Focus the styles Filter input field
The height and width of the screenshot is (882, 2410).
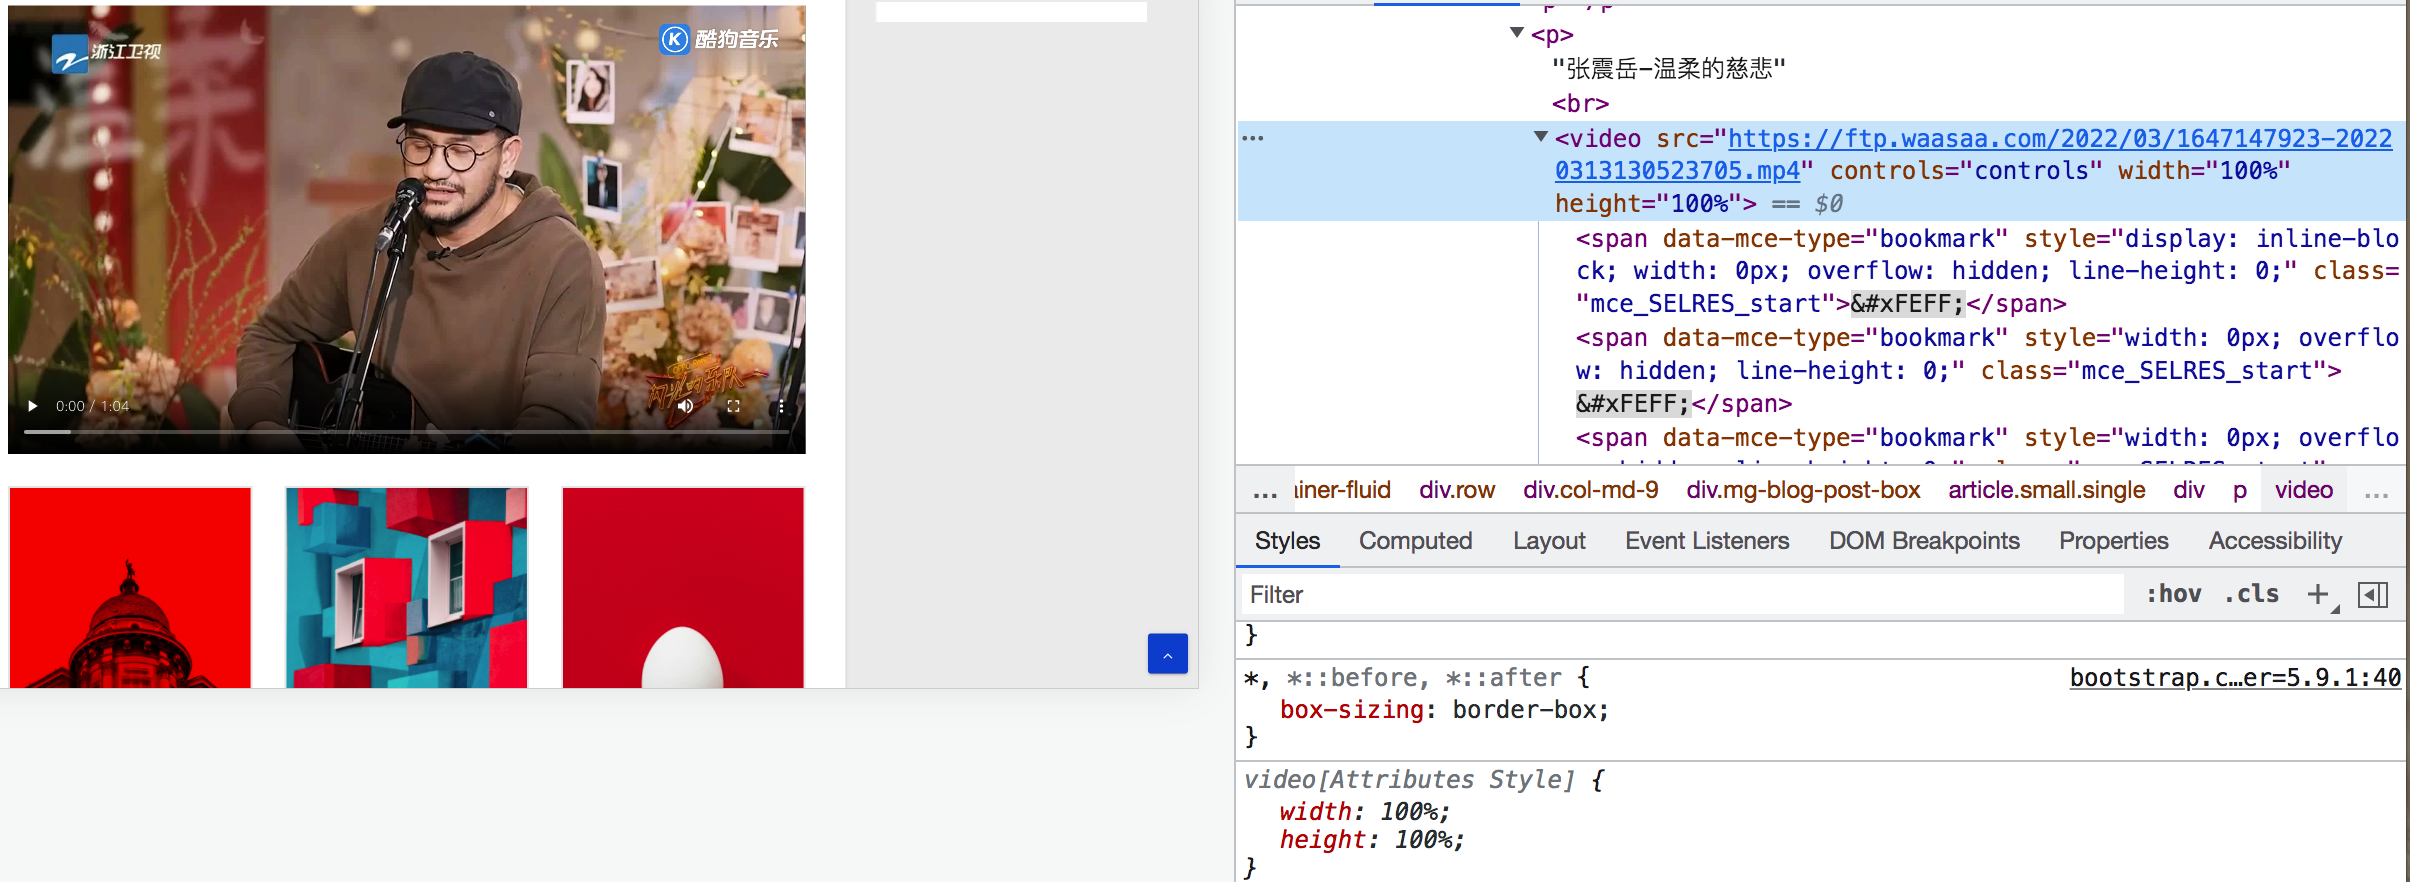[1682, 595]
